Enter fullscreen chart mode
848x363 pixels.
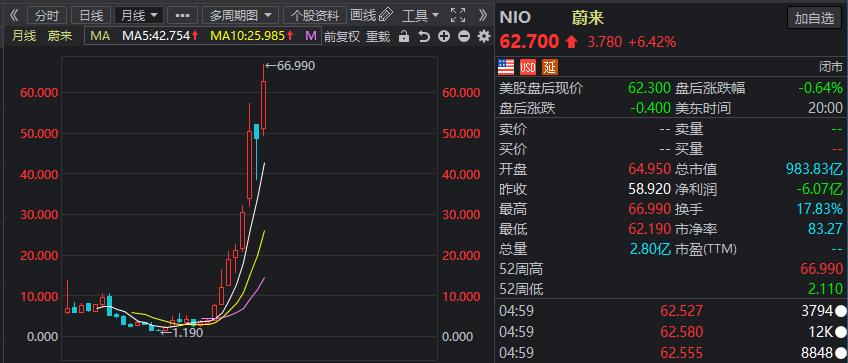[458, 15]
